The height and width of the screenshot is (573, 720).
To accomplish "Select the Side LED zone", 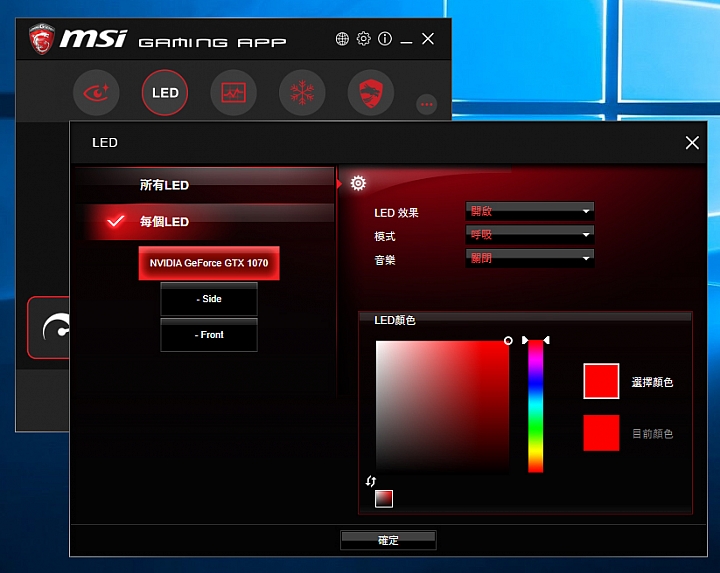I will pyautogui.click(x=209, y=299).
